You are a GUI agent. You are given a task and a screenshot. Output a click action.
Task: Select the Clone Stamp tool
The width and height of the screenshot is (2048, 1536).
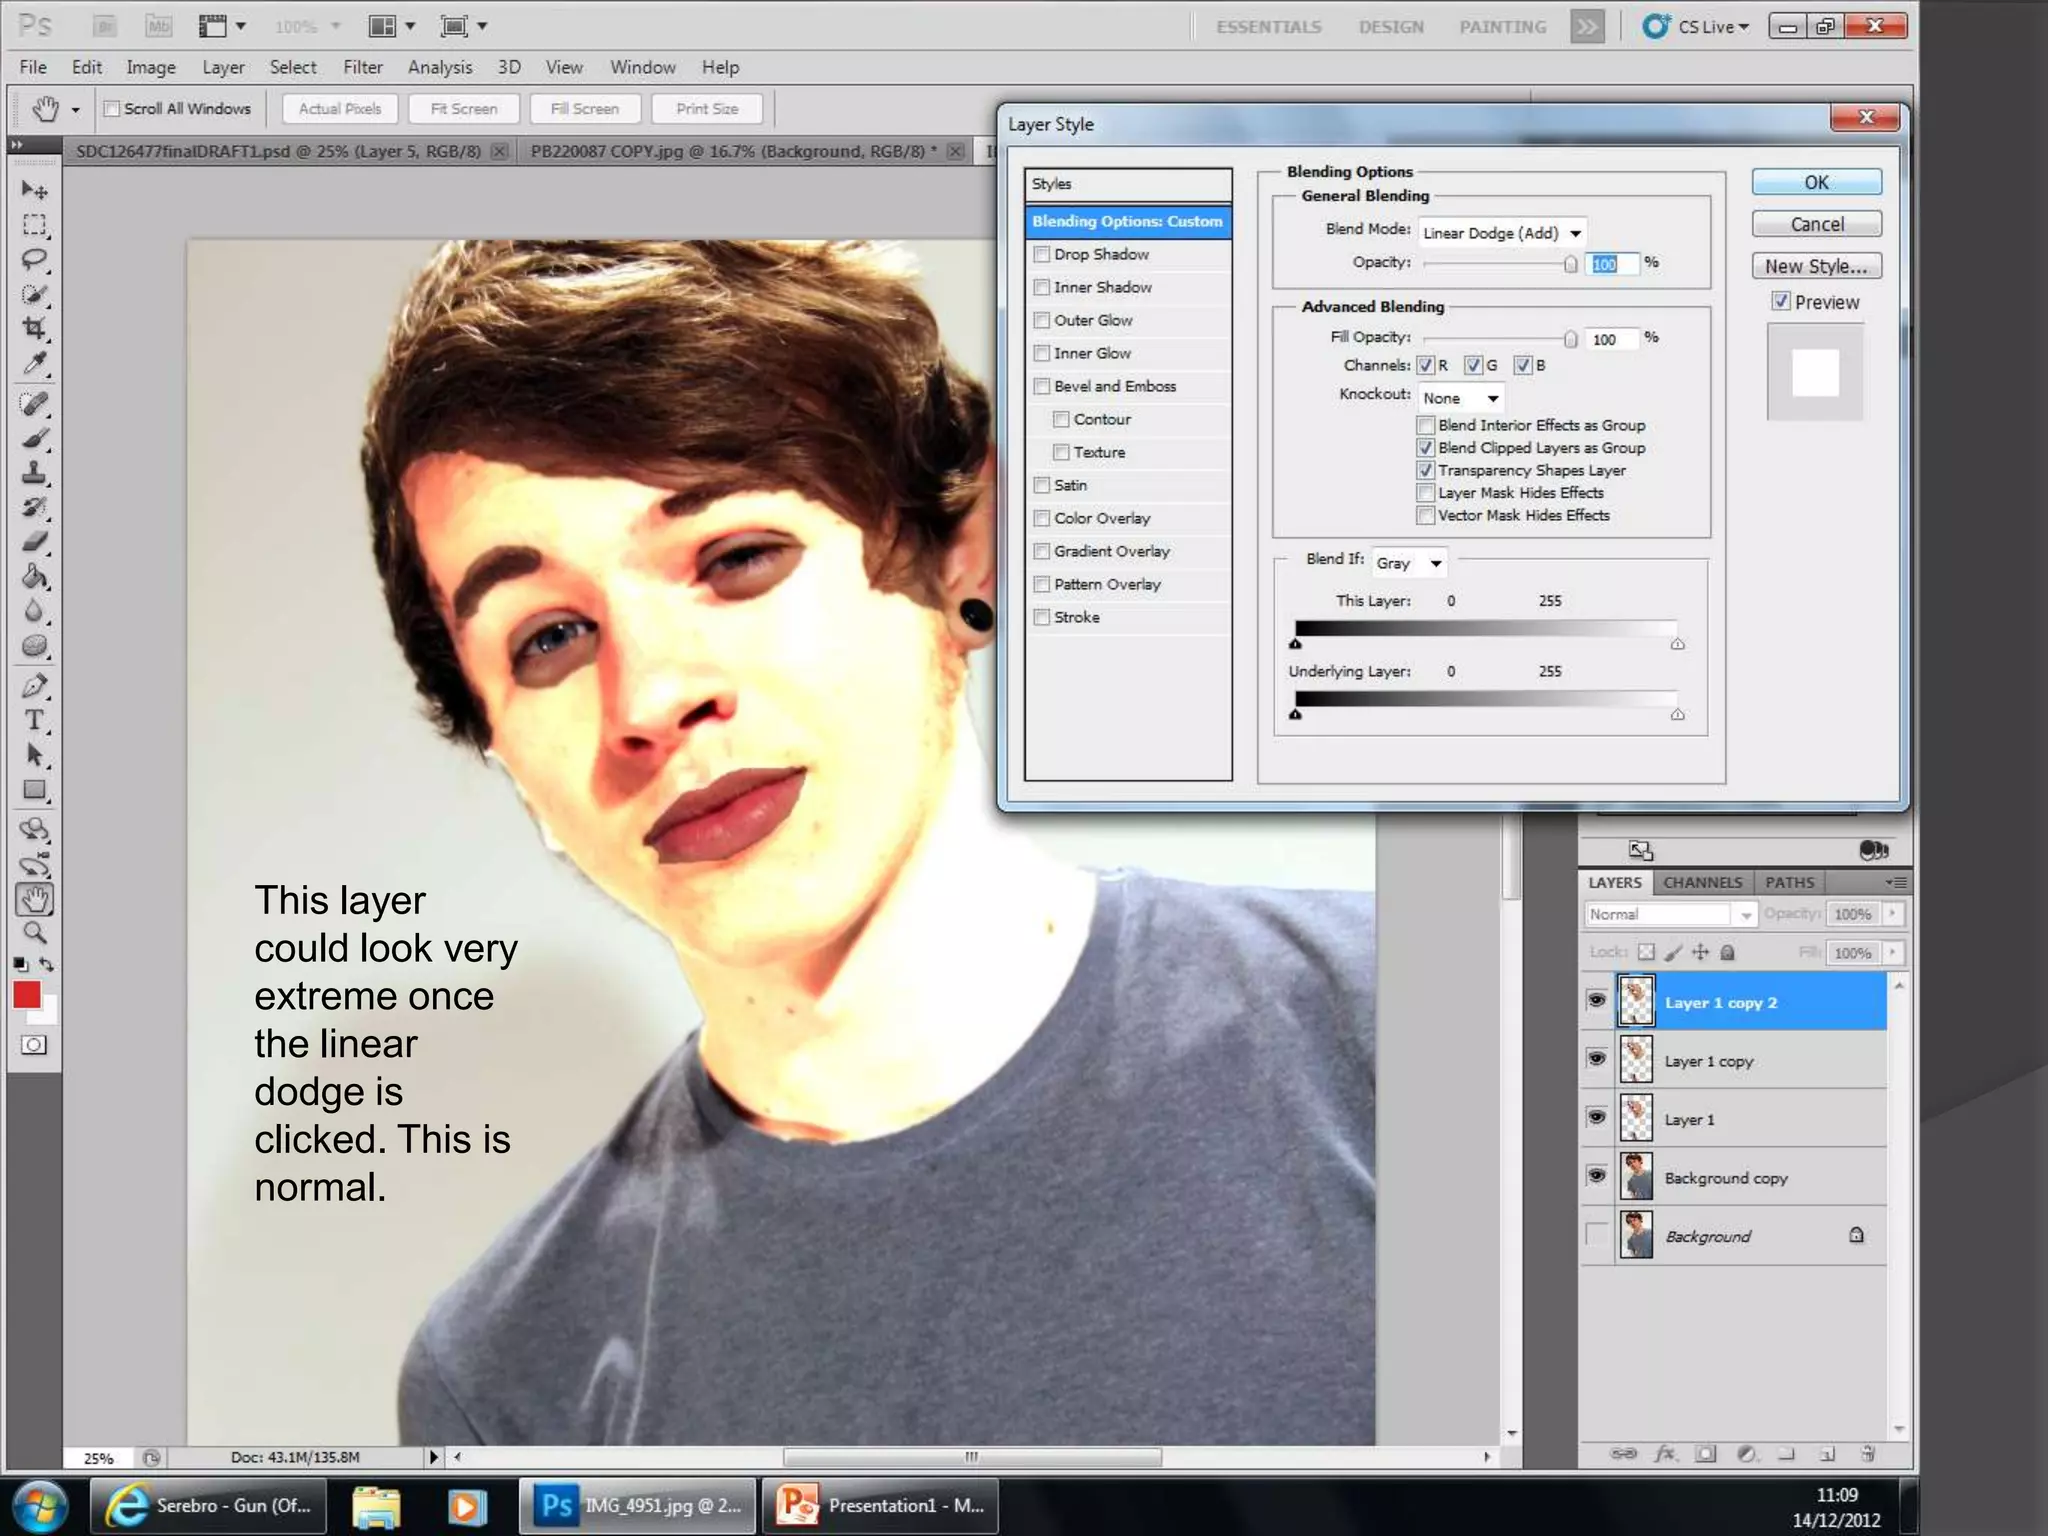(x=35, y=473)
